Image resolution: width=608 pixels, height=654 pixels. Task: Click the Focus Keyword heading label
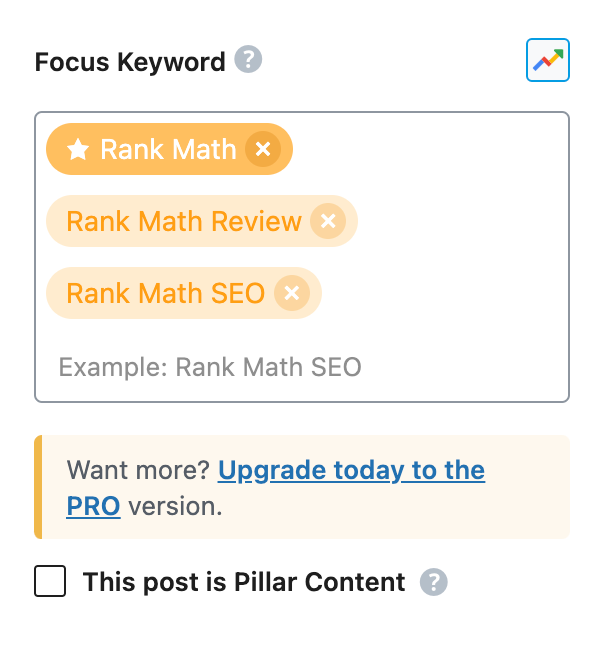click(130, 62)
